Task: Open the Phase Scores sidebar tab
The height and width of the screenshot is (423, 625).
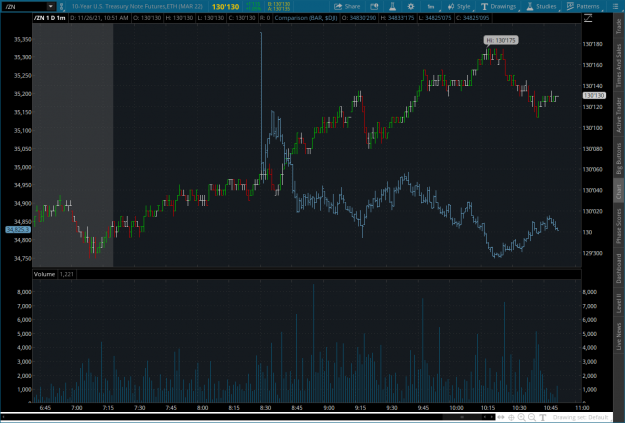Action: [x=619, y=226]
